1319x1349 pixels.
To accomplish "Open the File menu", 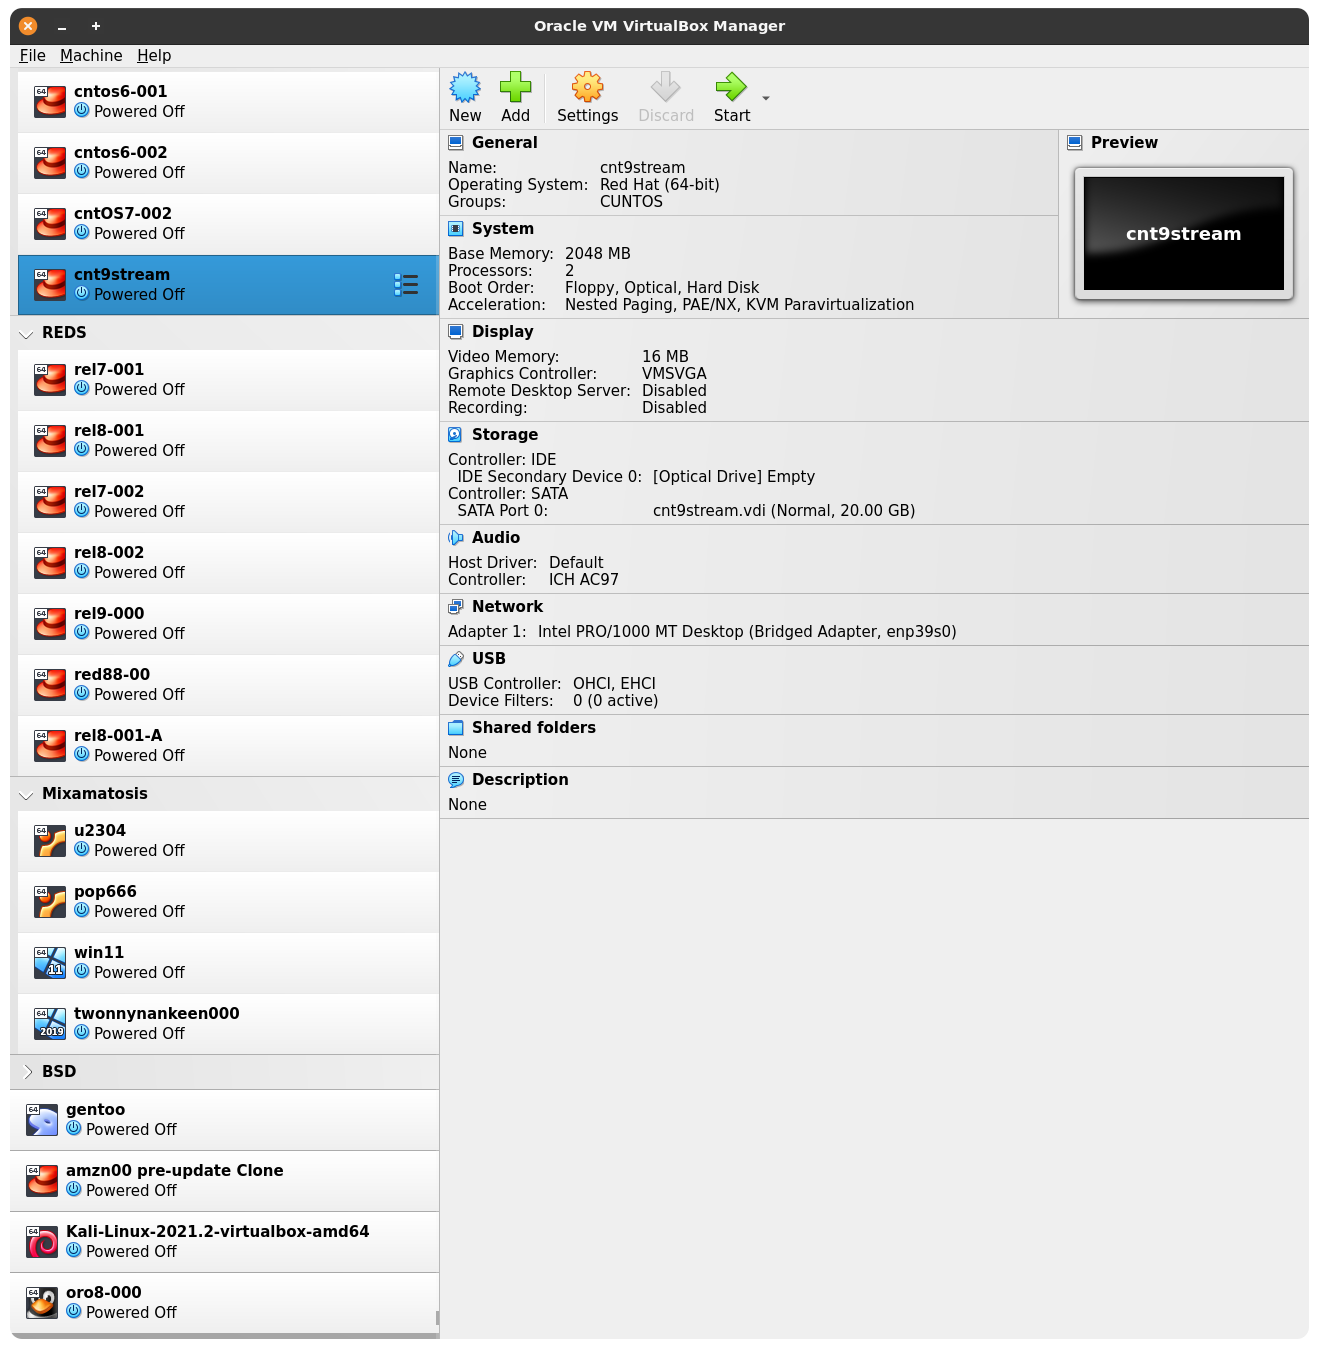I will pyautogui.click(x=33, y=56).
